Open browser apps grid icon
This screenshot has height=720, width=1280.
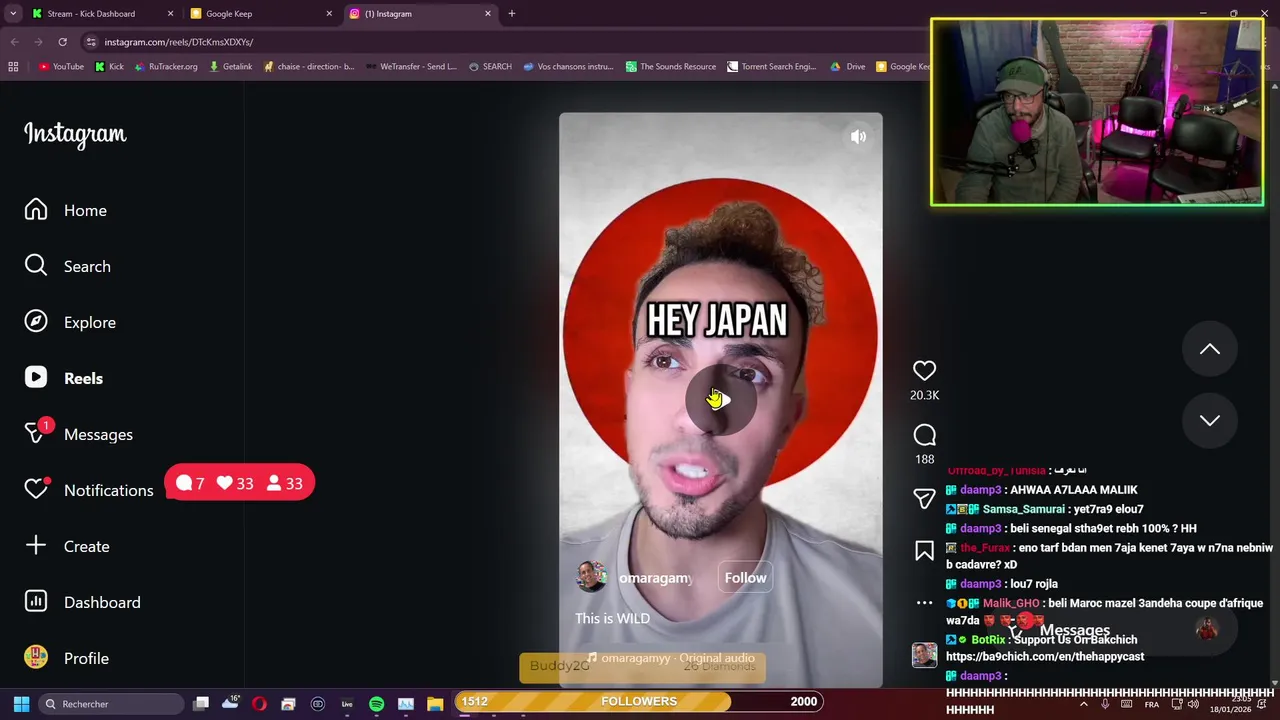[x=13, y=67]
